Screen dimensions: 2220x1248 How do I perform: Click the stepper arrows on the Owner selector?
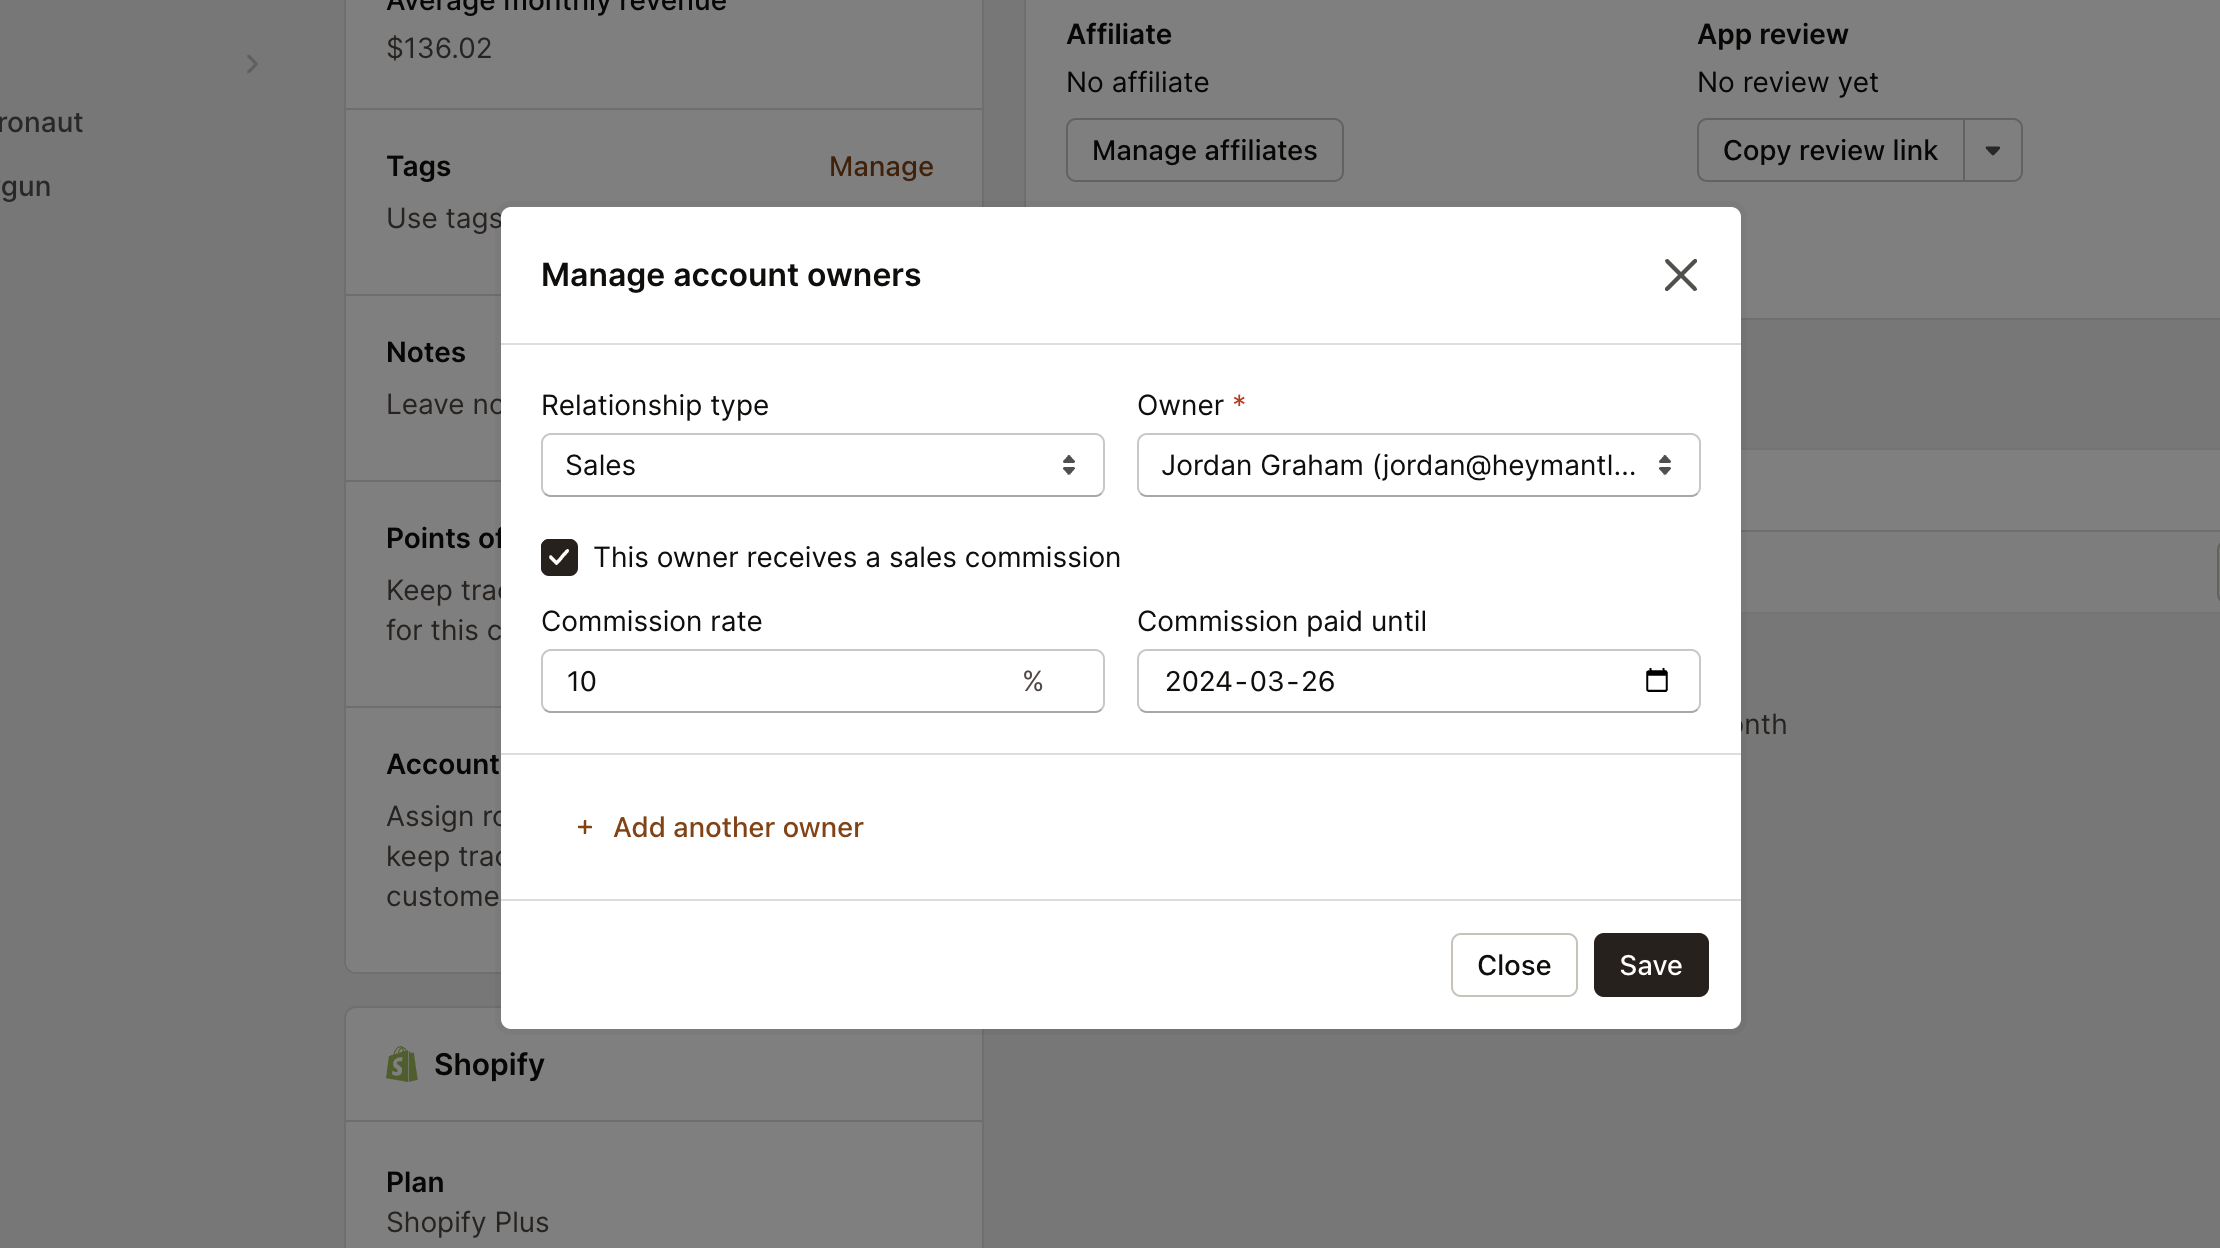(1666, 464)
